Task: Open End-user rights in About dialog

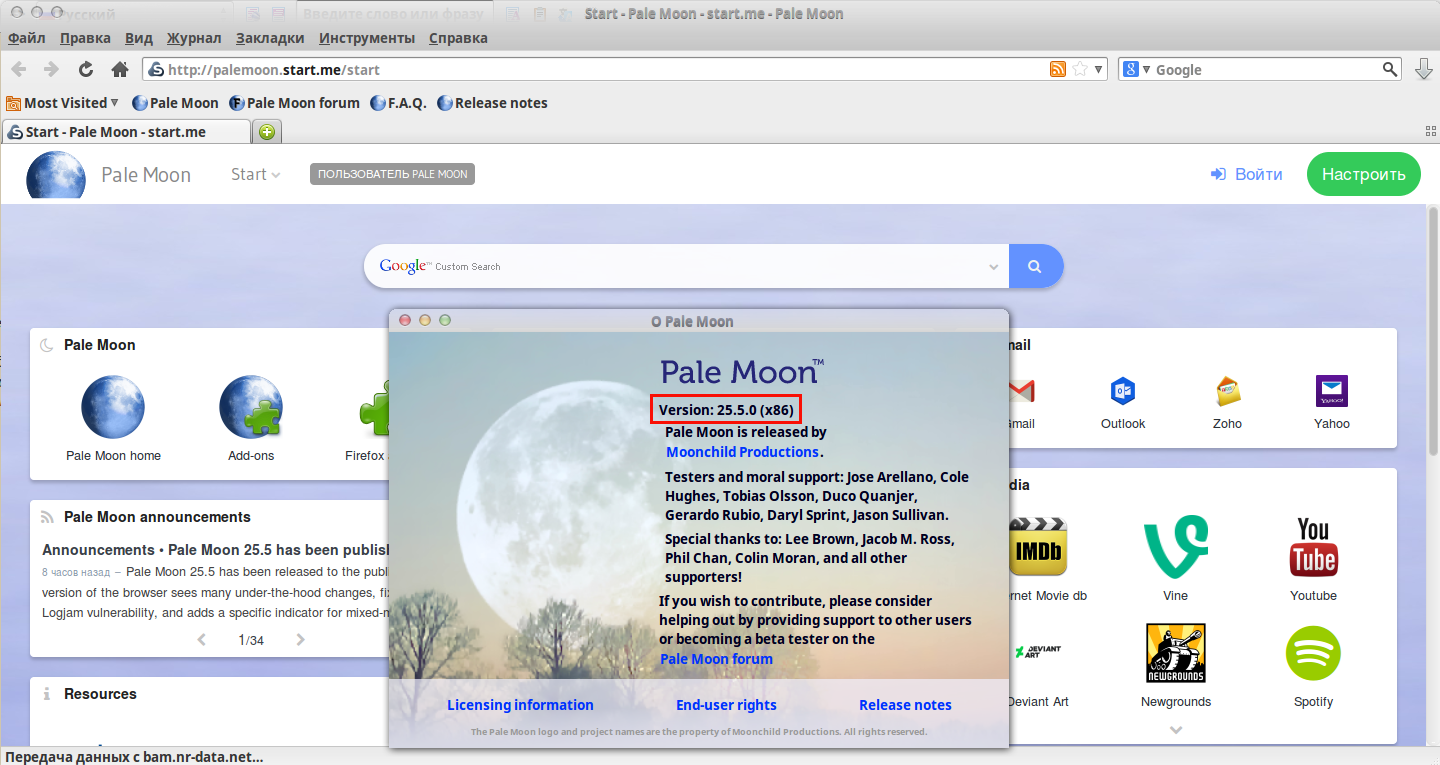Action: (x=726, y=705)
